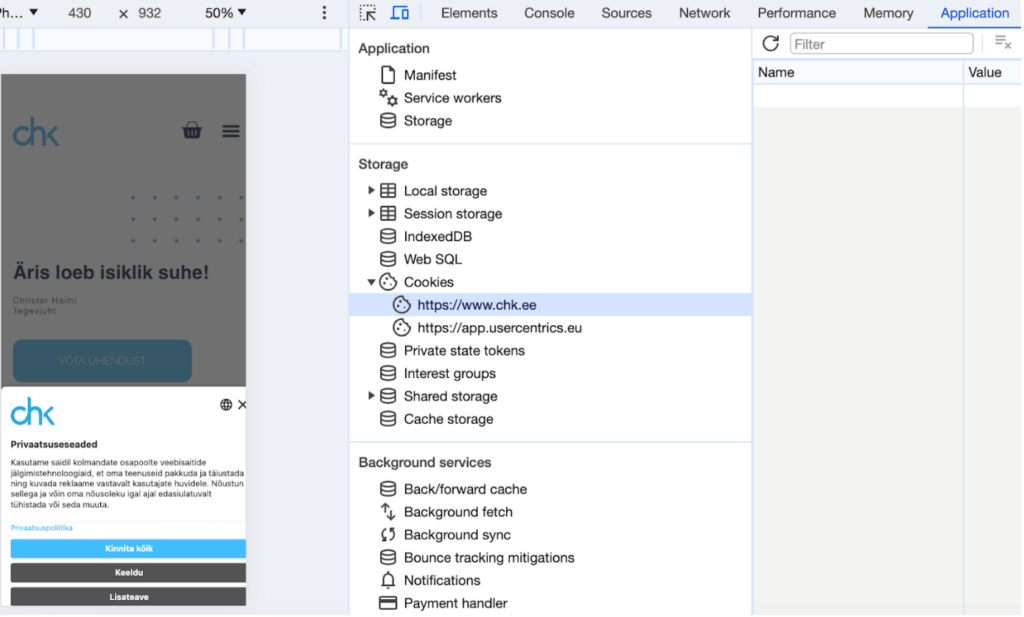Image resolution: width=1024 pixels, height=617 pixels.
Task: Click the Lisateave button
Action: coord(129,597)
